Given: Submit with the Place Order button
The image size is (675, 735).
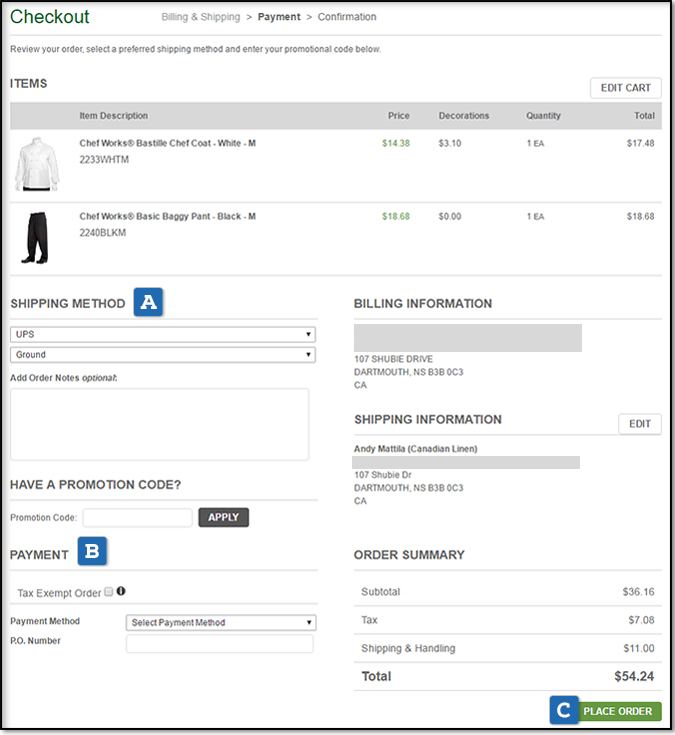Looking at the screenshot, I should point(617,711).
